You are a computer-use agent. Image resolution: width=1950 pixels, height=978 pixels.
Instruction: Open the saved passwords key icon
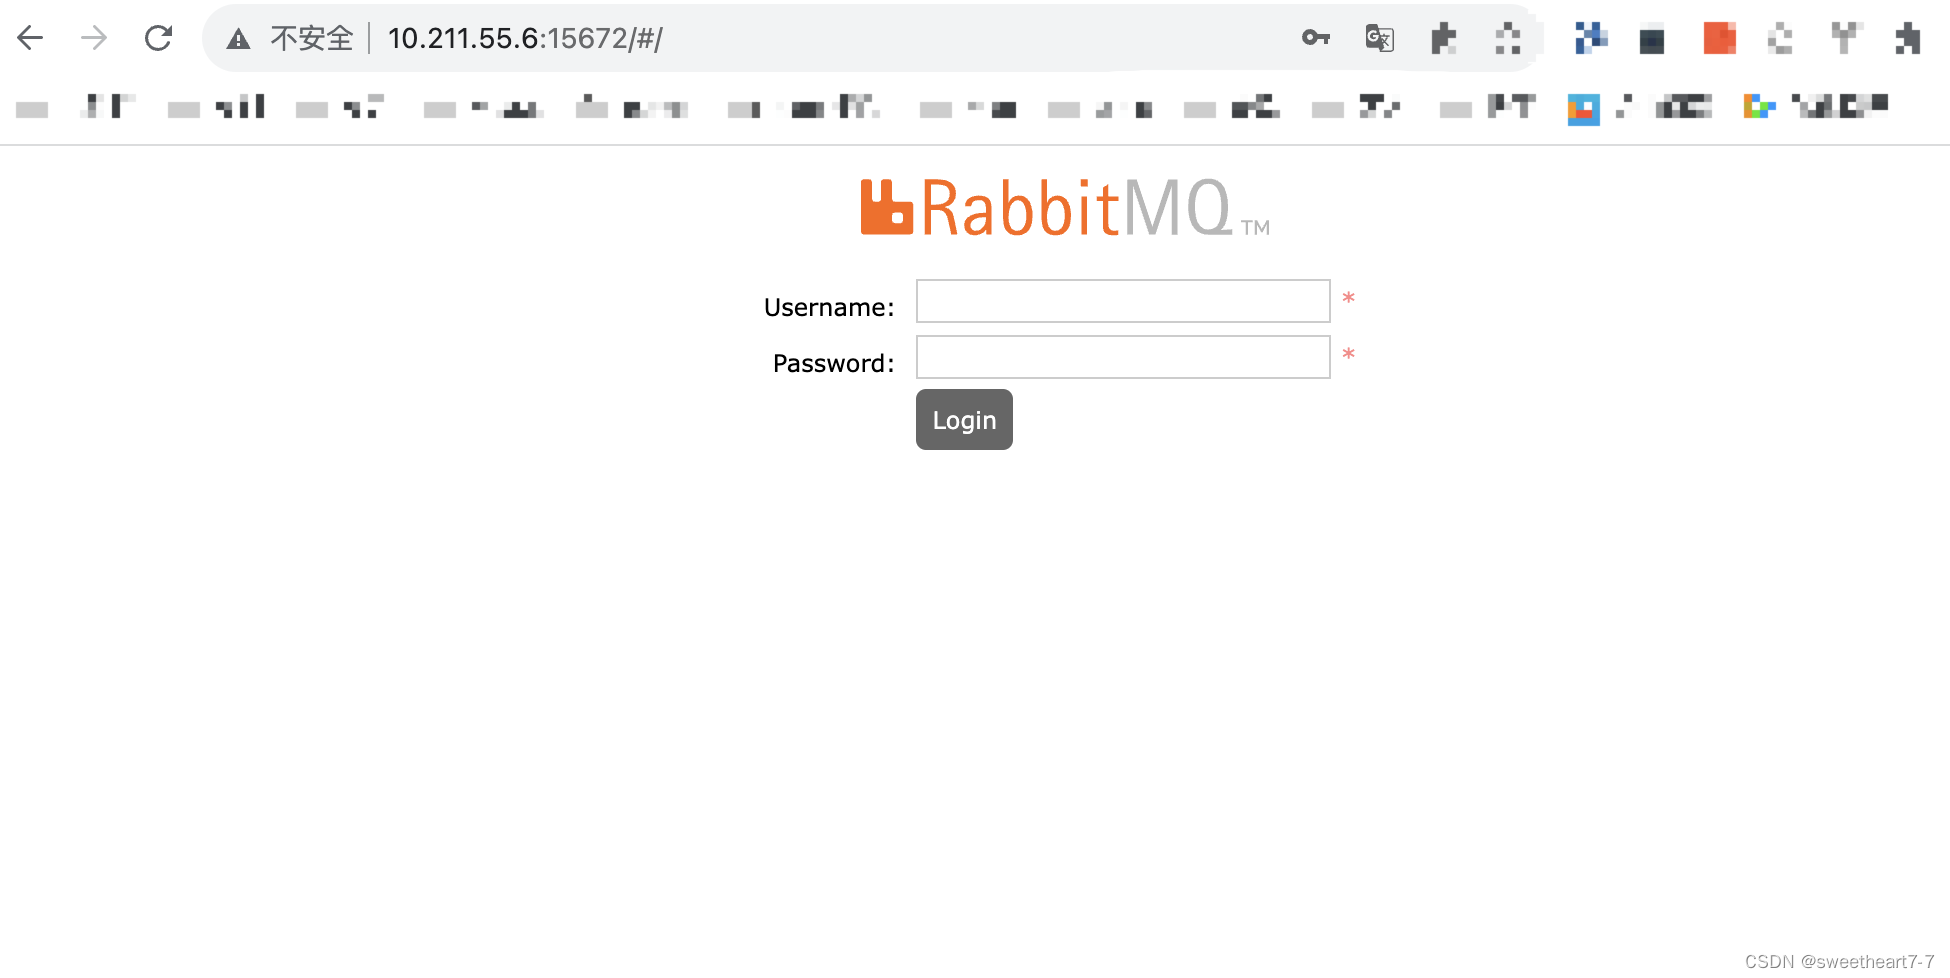[x=1316, y=38]
